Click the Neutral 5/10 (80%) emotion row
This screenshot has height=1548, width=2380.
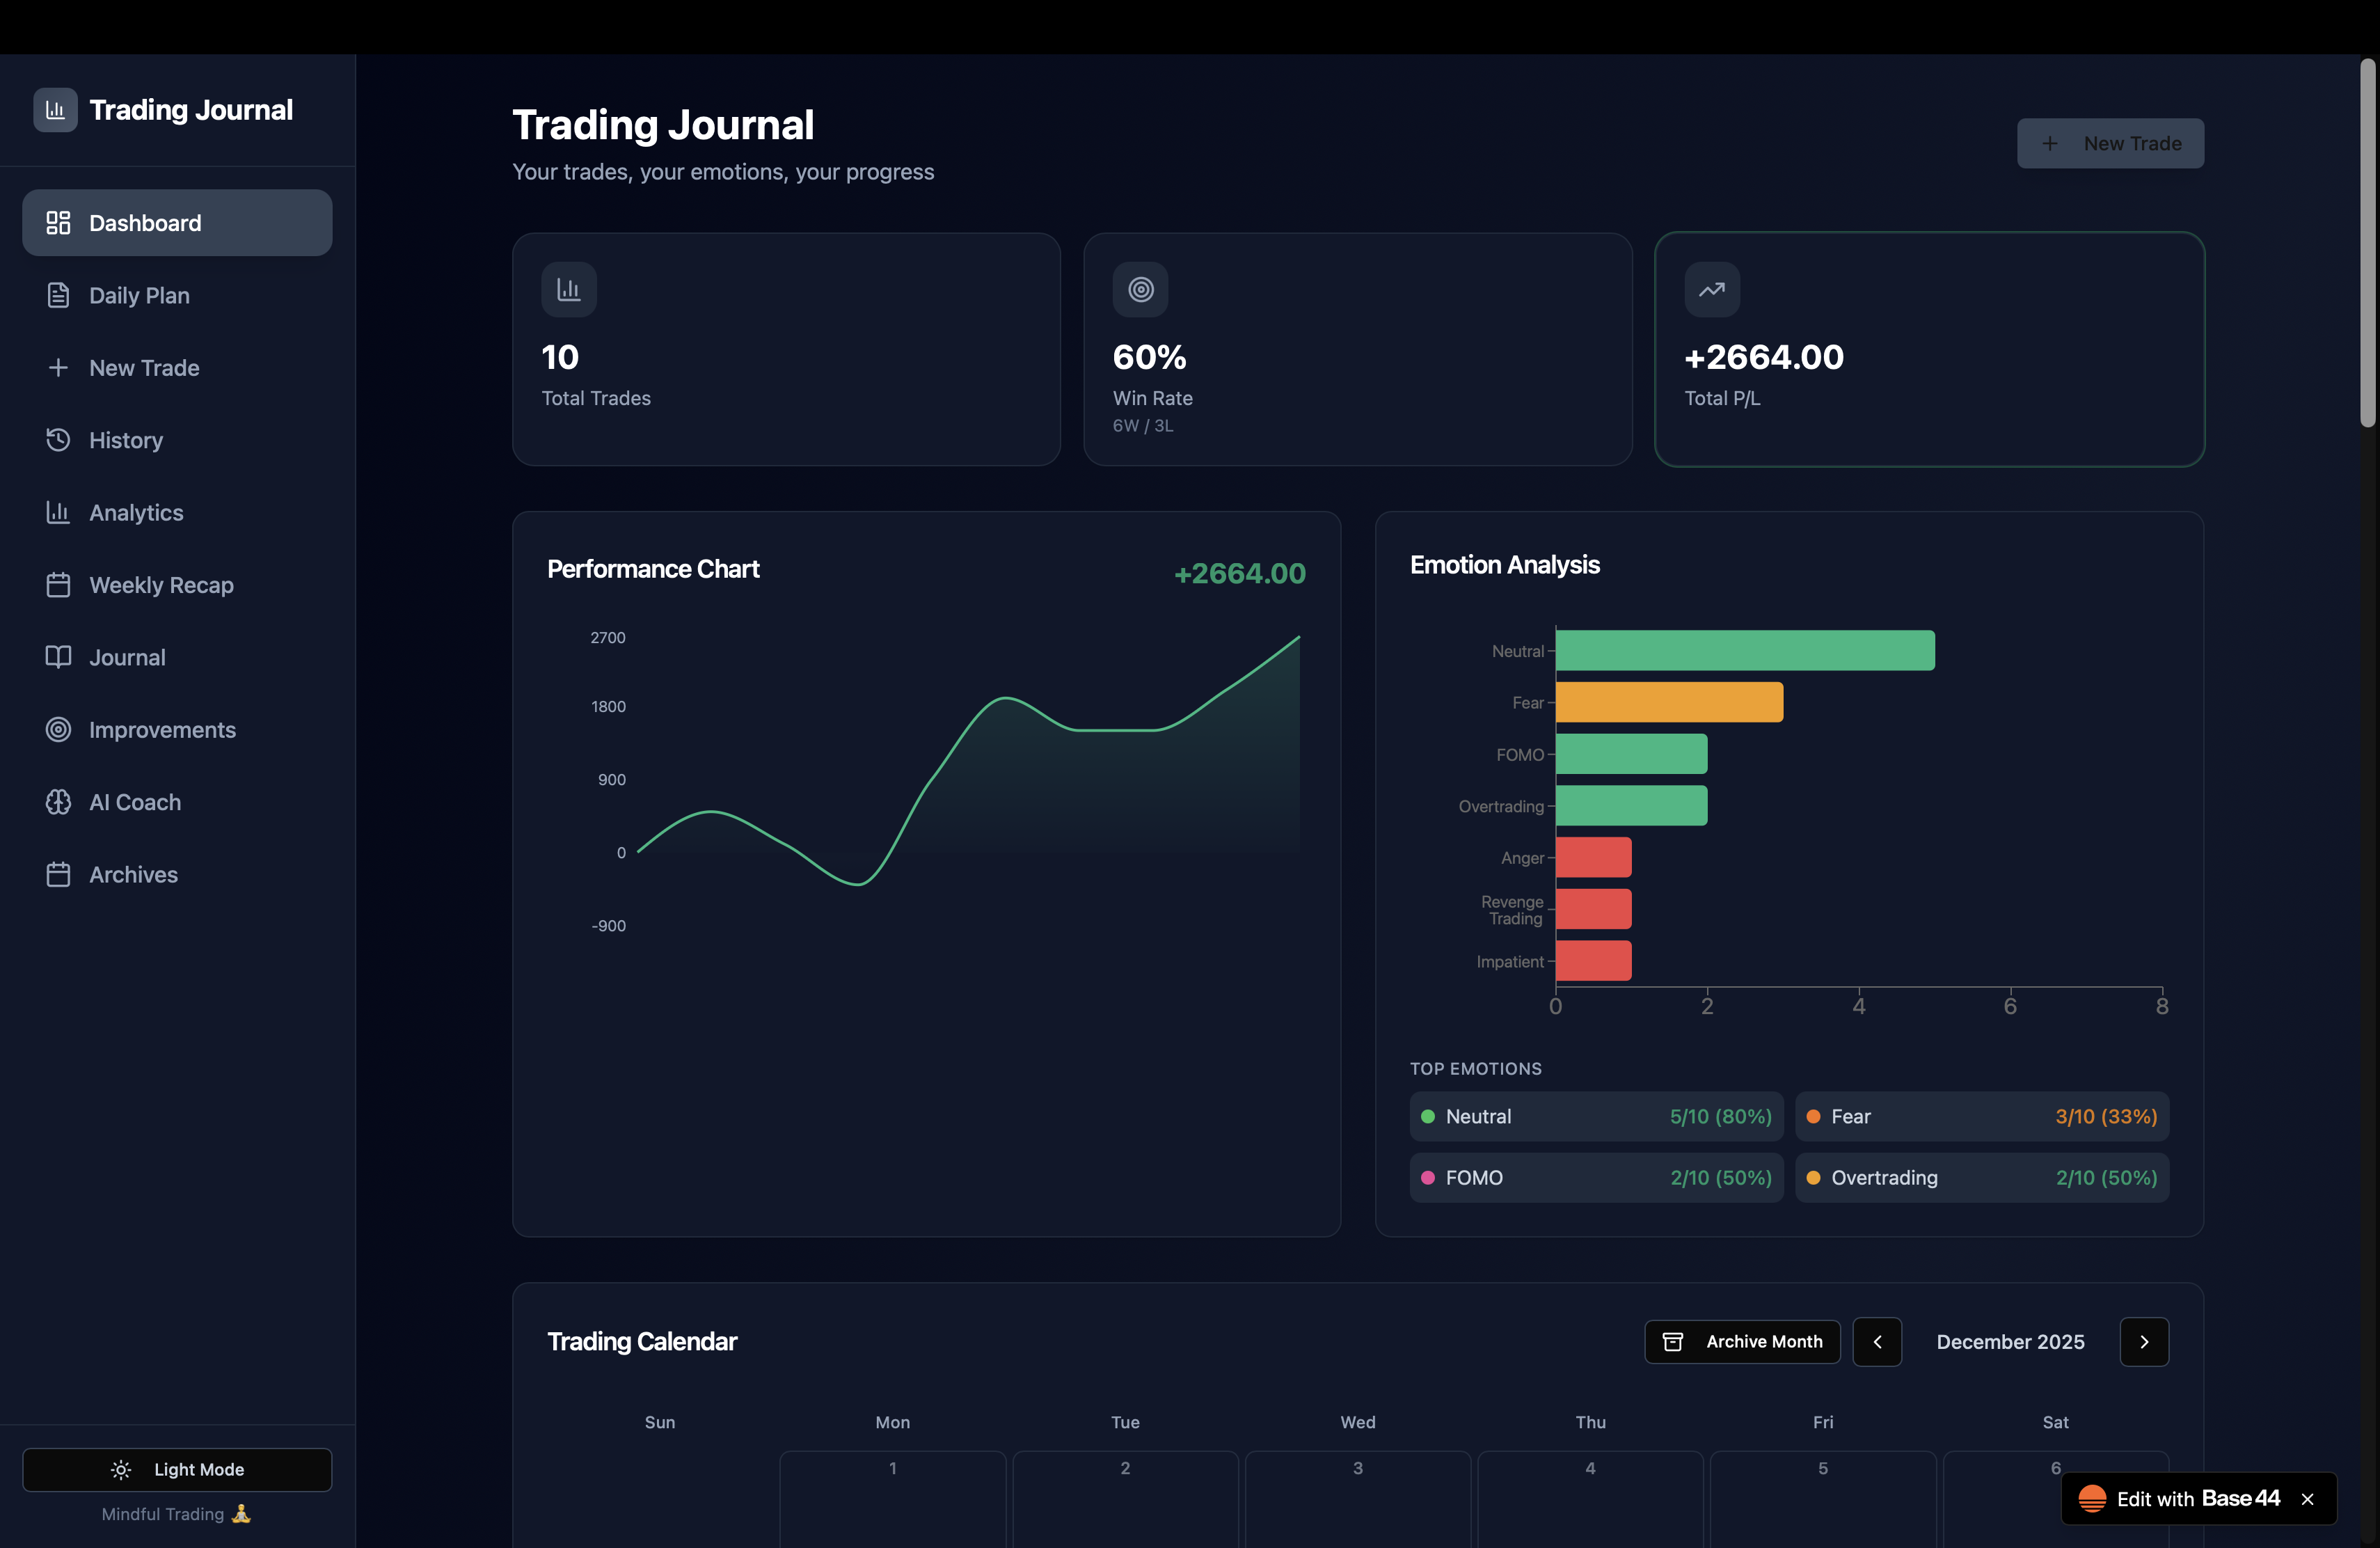pos(1596,1117)
